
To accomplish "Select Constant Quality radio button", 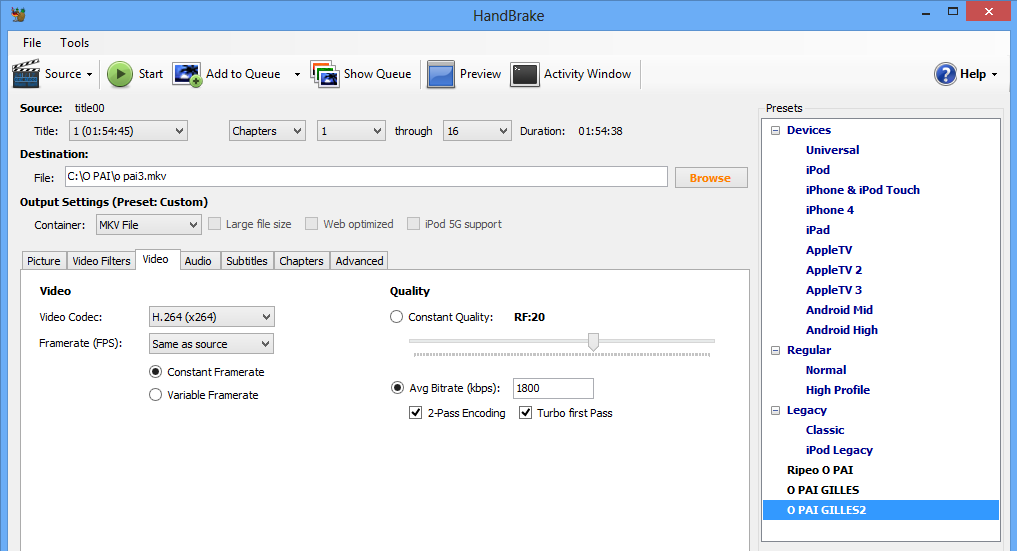I will [x=396, y=317].
